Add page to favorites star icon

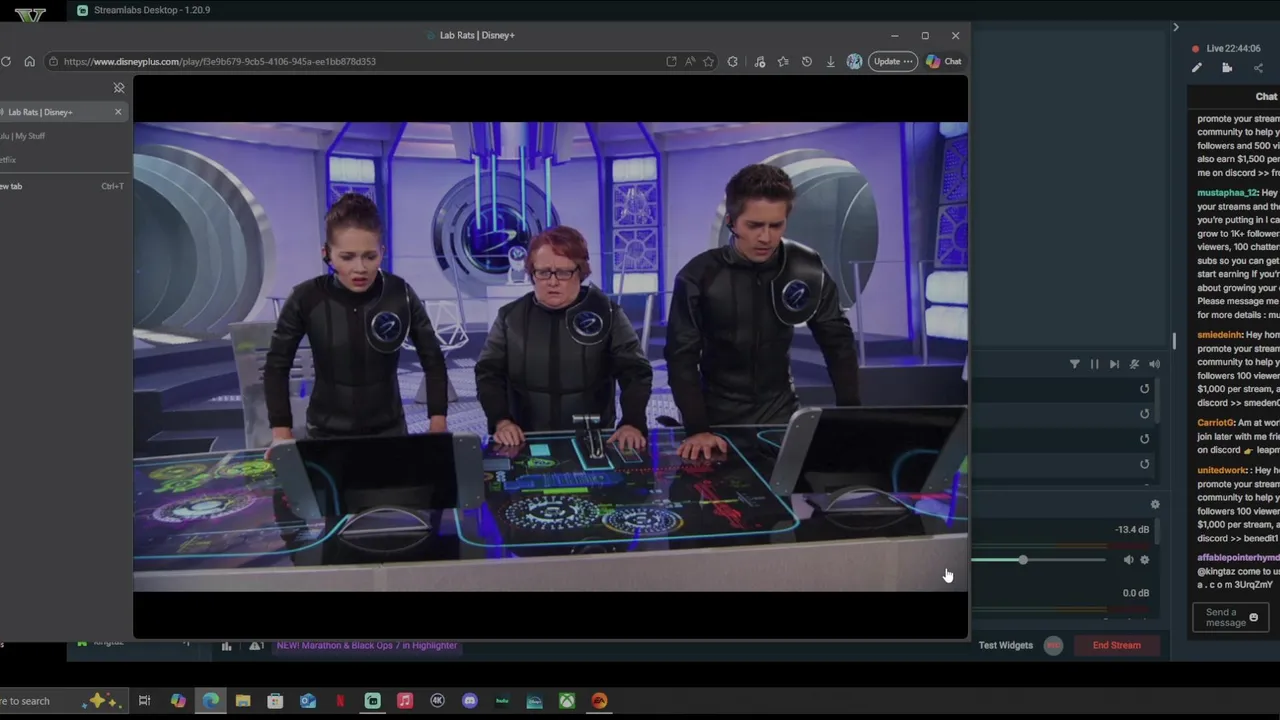708,61
